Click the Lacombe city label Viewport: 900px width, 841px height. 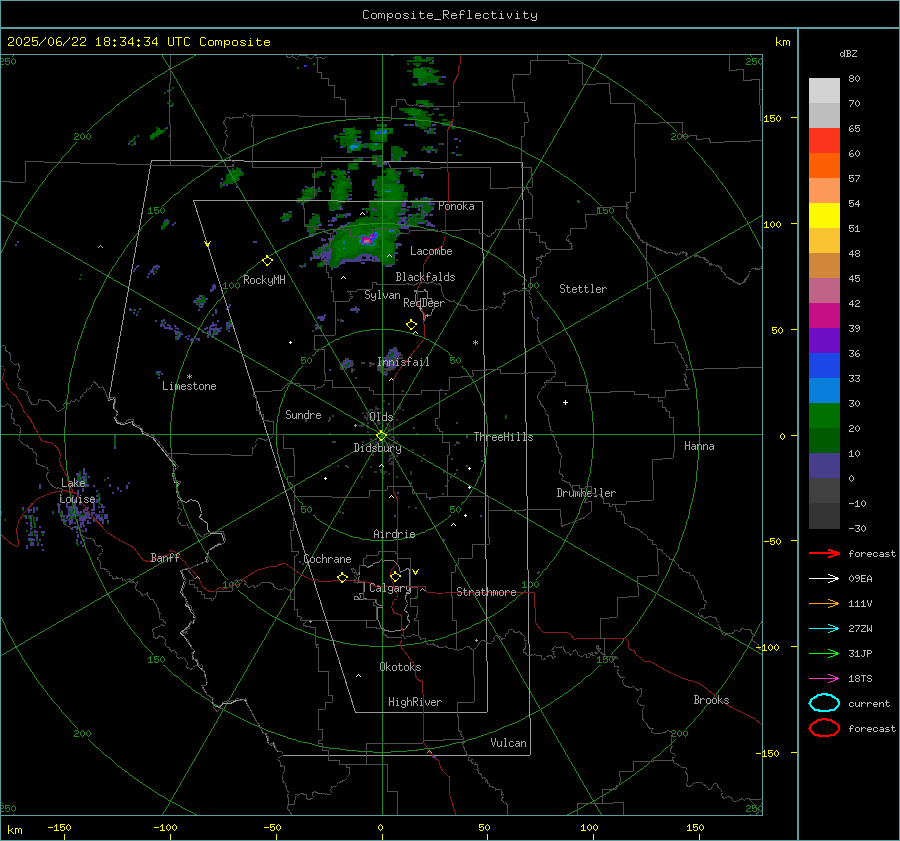click(431, 251)
